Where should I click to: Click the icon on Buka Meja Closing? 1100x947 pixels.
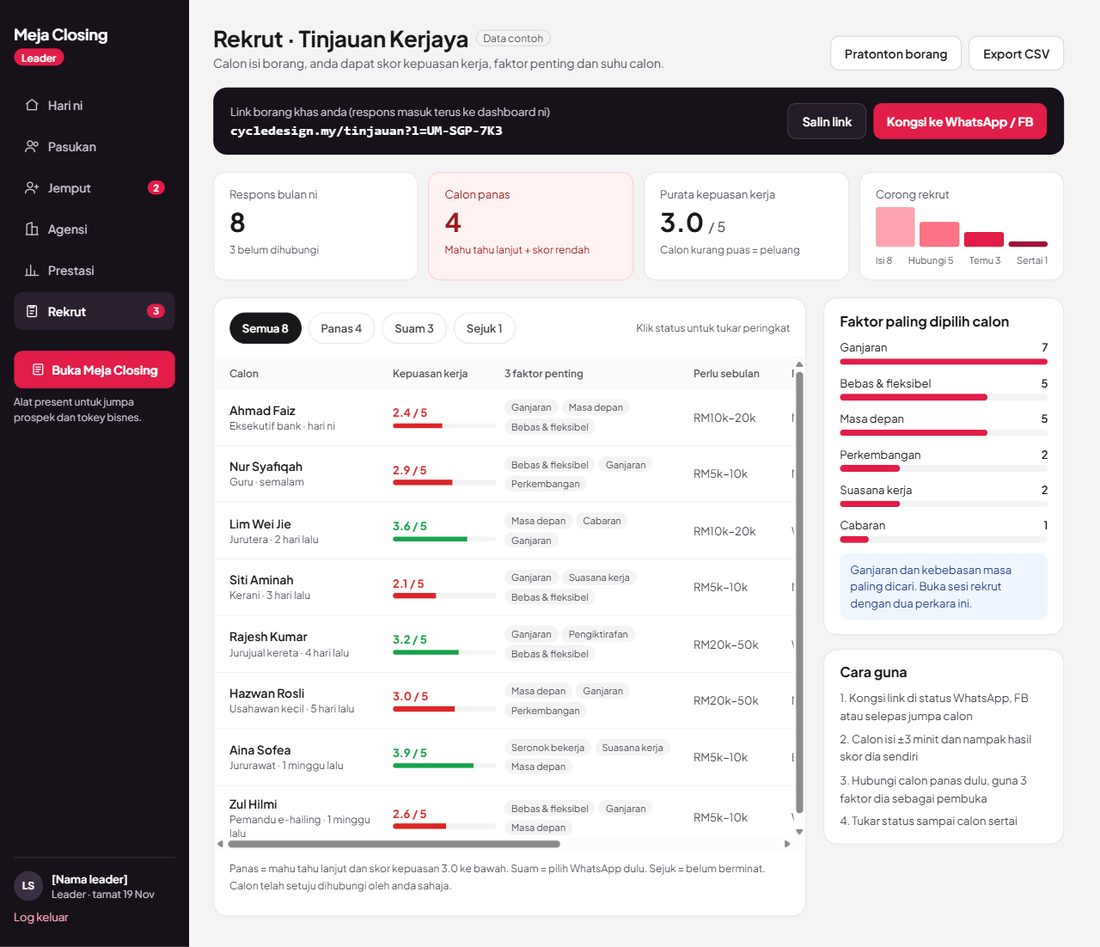click(x=38, y=370)
